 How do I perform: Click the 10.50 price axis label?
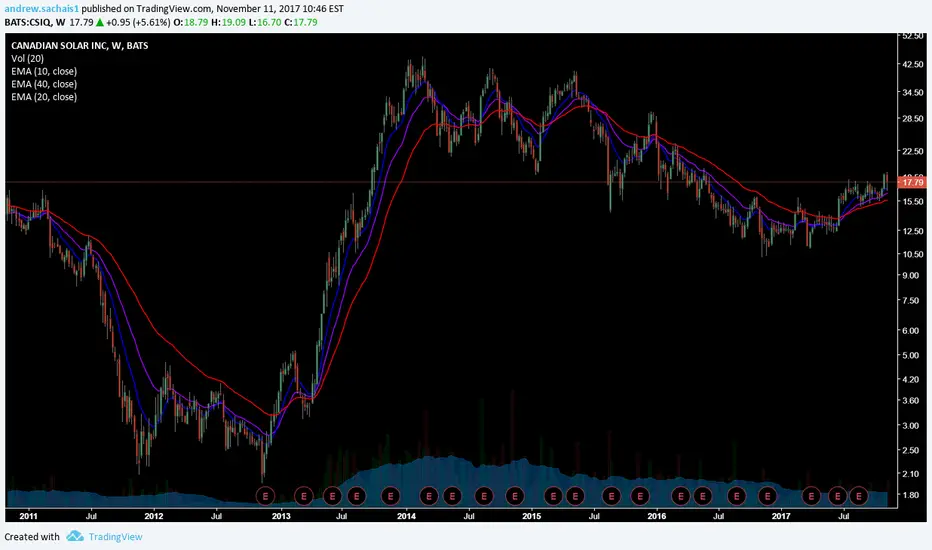pos(912,254)
